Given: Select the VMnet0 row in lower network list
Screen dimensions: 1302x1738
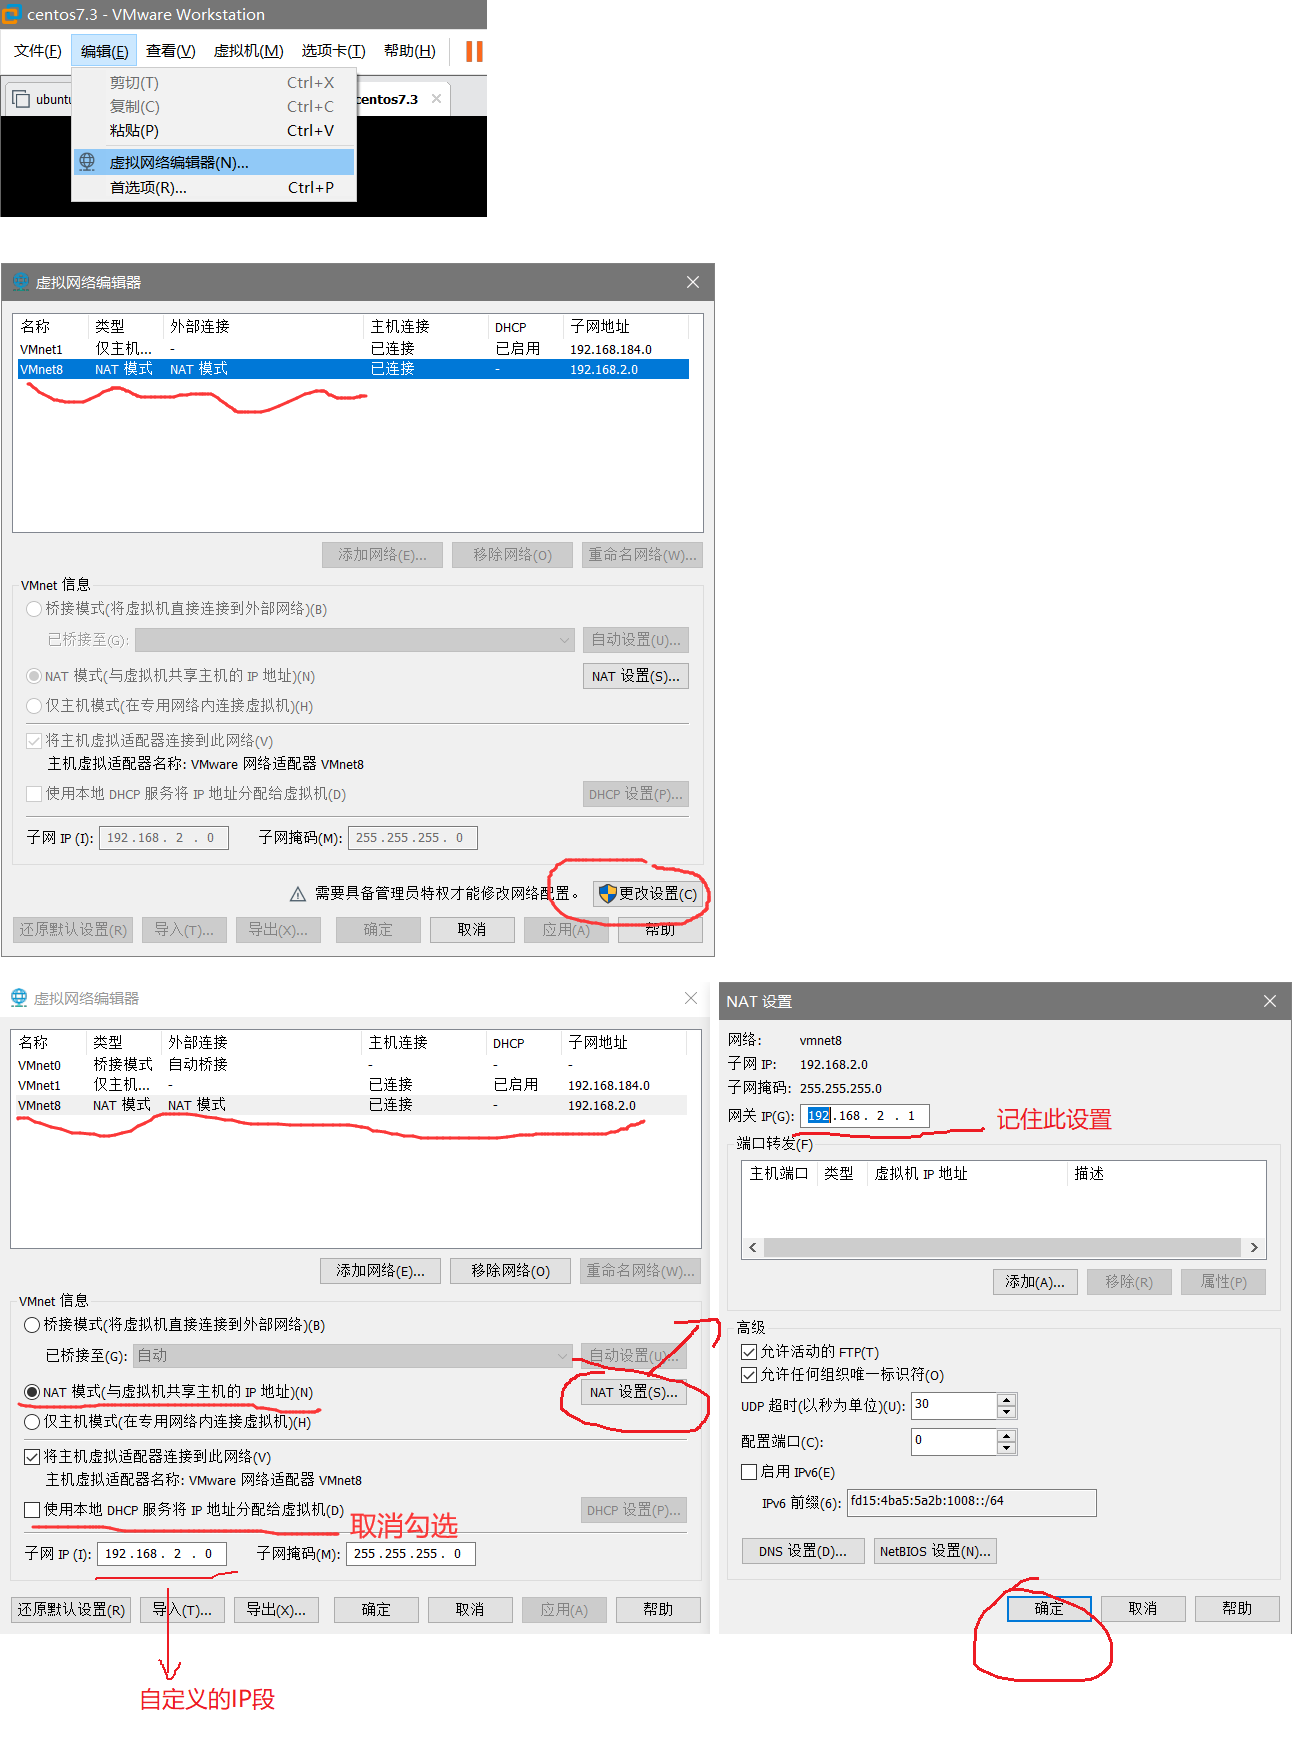Looking at the screenshot, I should tap(40, 1065).
